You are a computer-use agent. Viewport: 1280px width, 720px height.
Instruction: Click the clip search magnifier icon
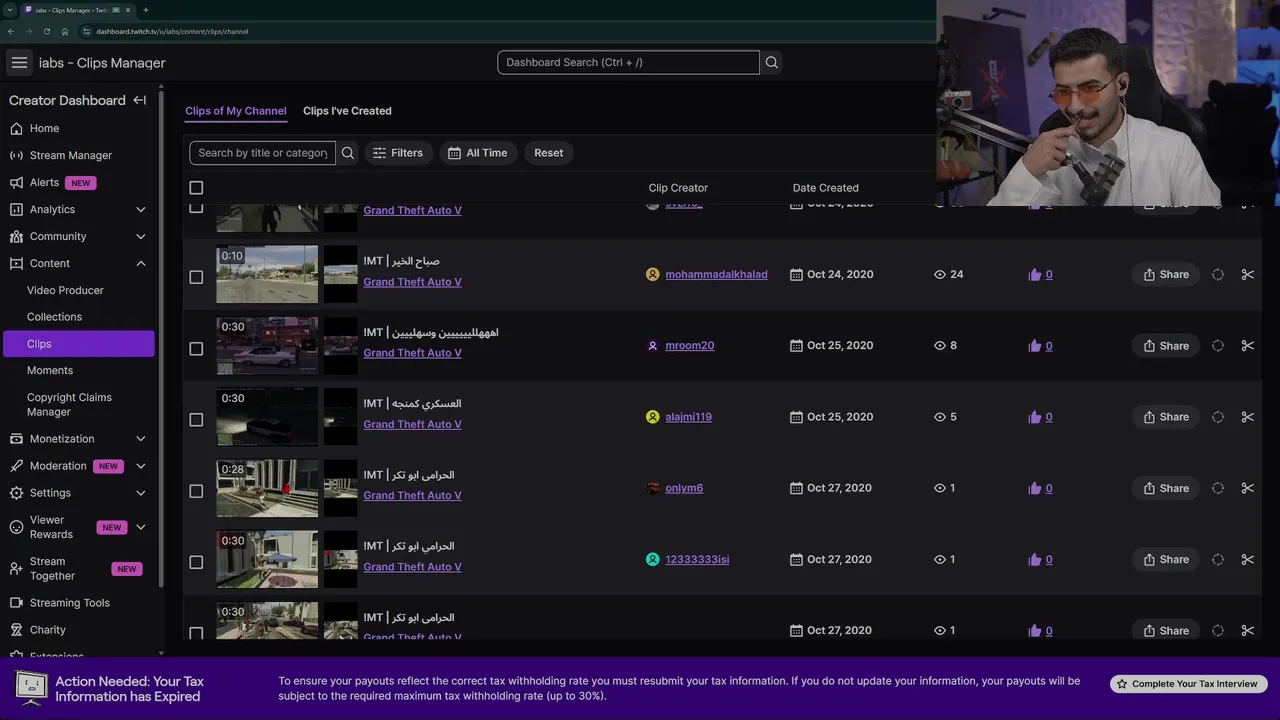[x=348, y=153]
